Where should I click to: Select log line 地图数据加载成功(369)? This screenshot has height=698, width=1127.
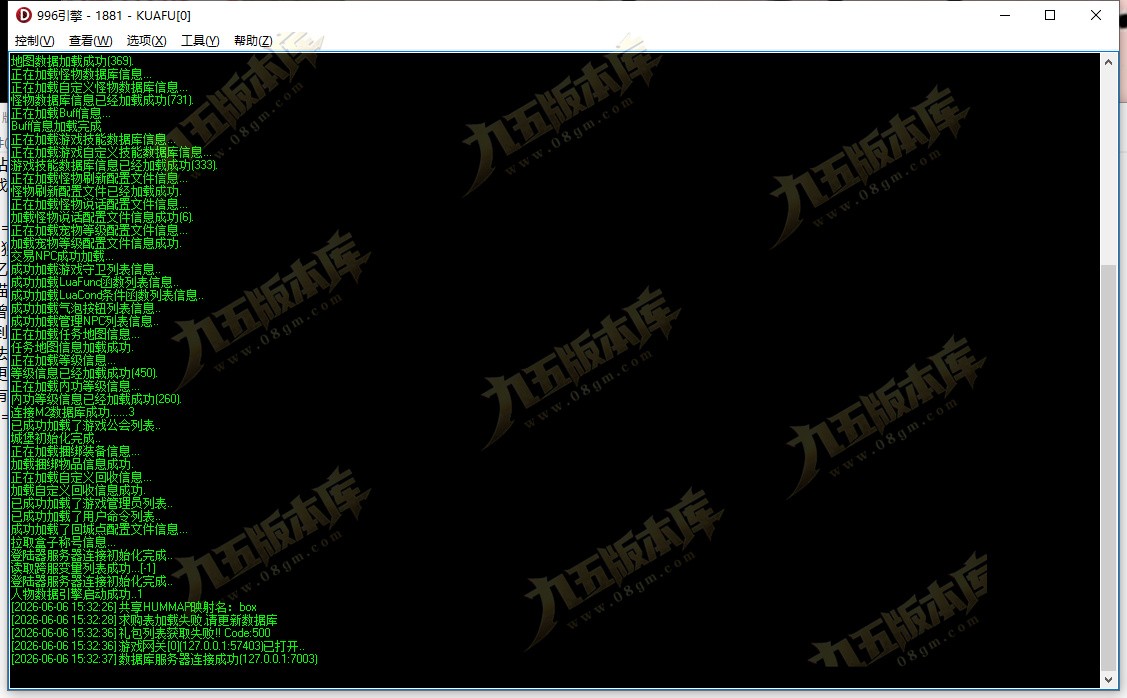click(x=72, y=61)
